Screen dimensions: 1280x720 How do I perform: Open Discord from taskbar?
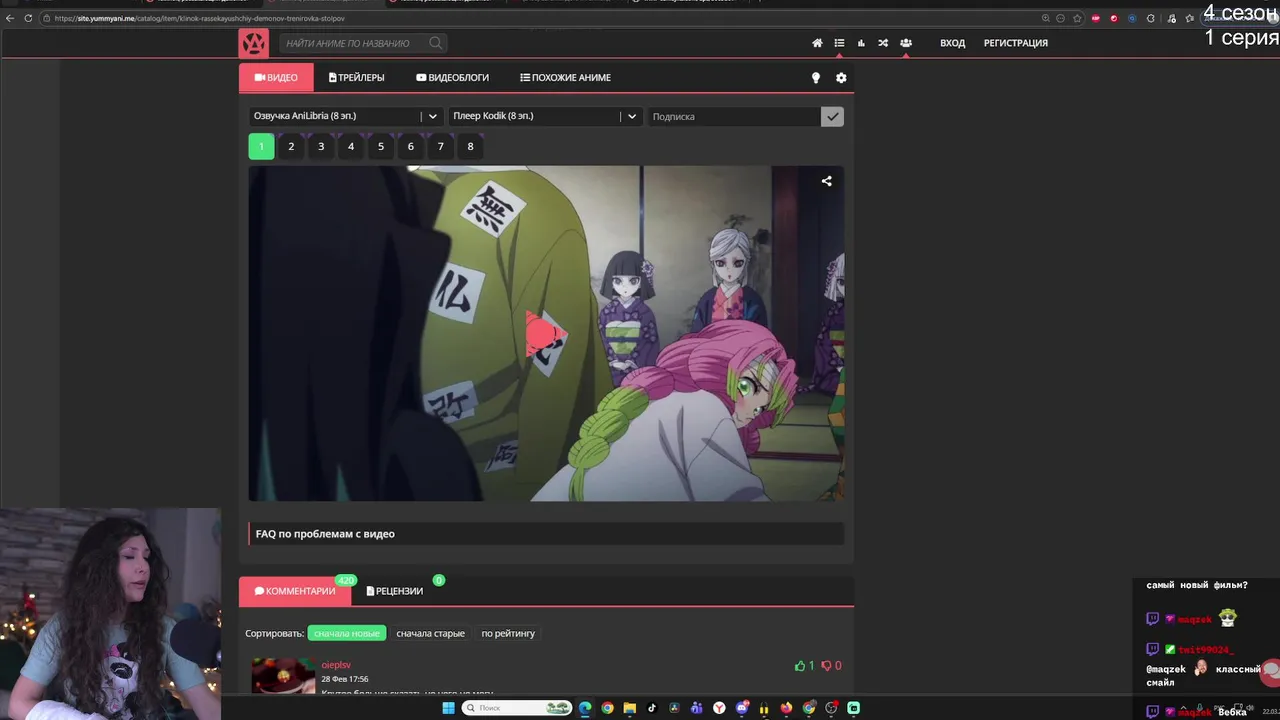[x=741, y=708]
